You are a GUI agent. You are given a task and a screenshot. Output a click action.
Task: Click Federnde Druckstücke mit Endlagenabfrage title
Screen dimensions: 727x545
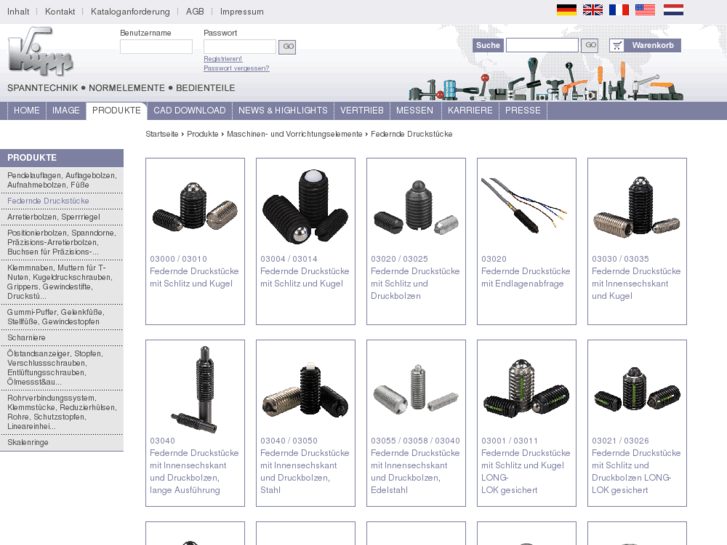[x=525, y=277]
